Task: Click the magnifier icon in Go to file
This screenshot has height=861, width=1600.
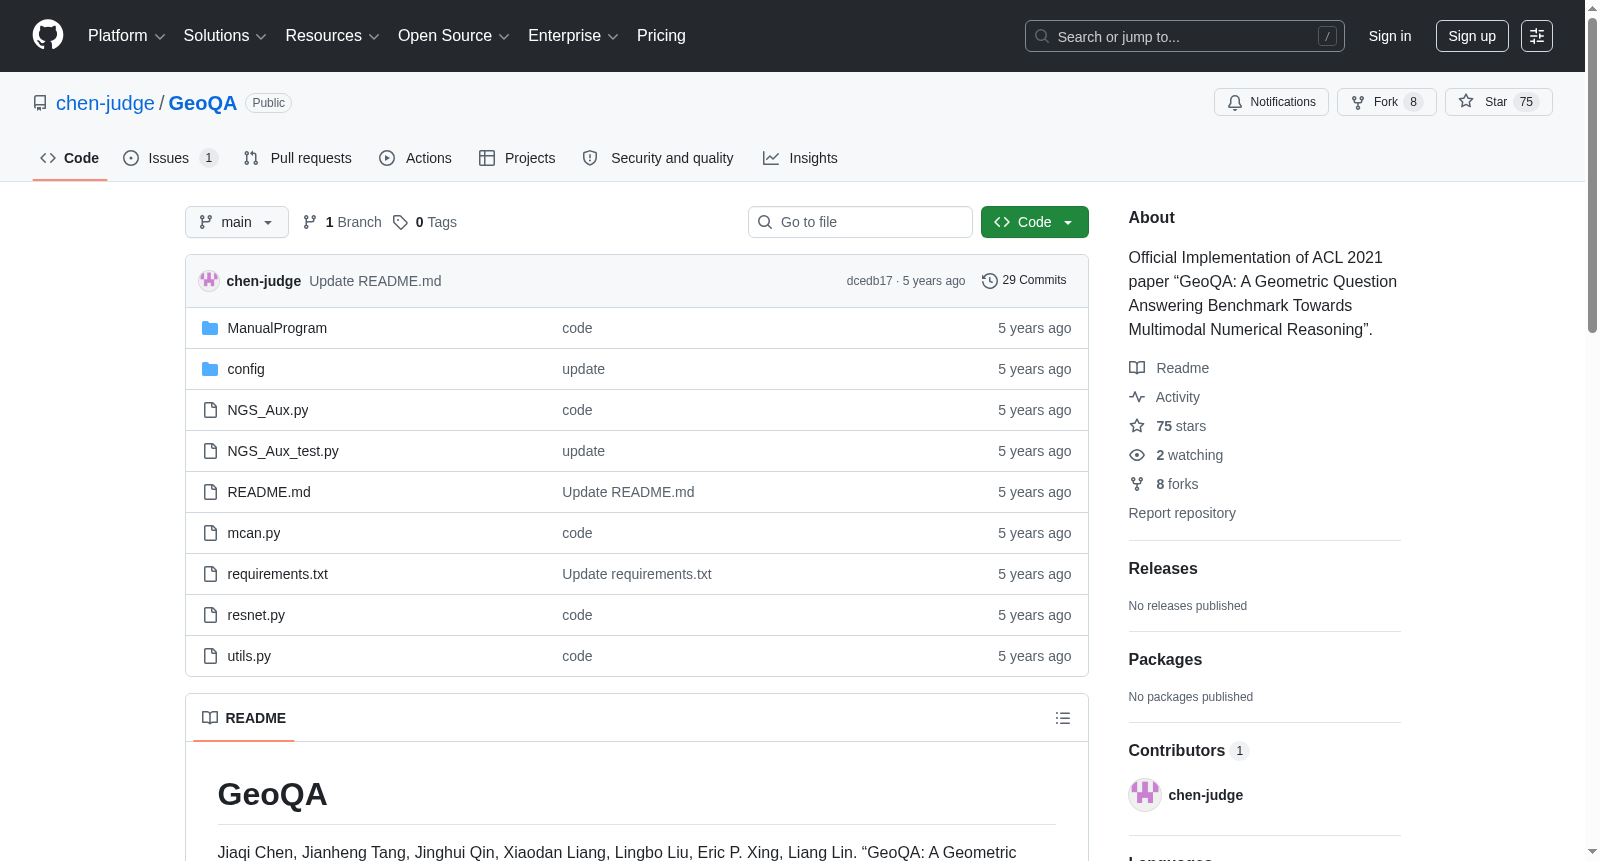Action: click(765, 222)
